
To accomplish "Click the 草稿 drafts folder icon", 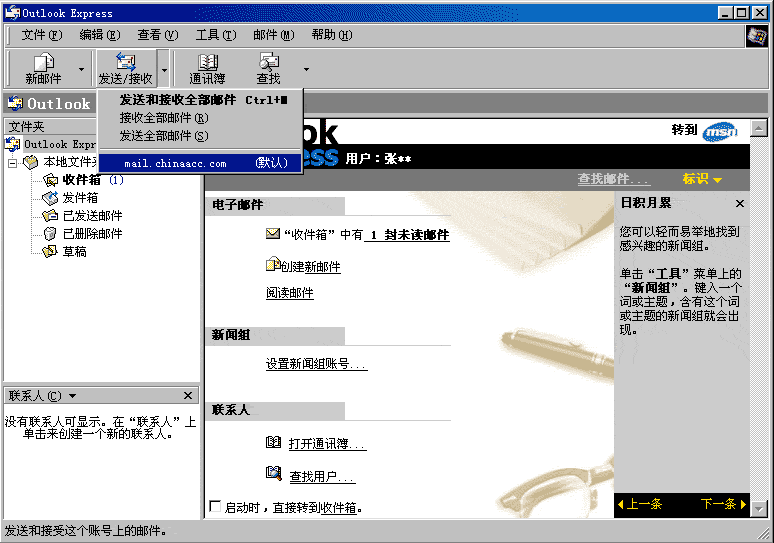I will click(x=50, y=251).
